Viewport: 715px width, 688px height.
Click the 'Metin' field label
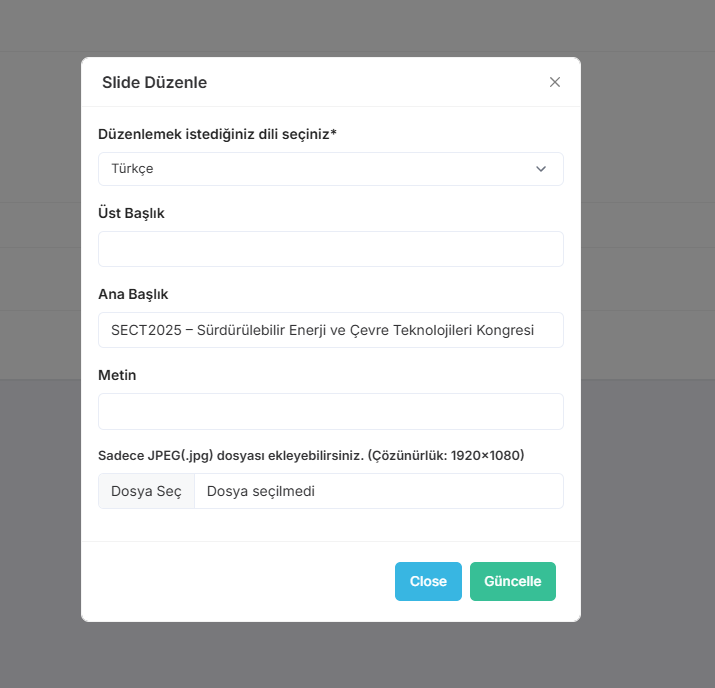click(x=117, y=375)
